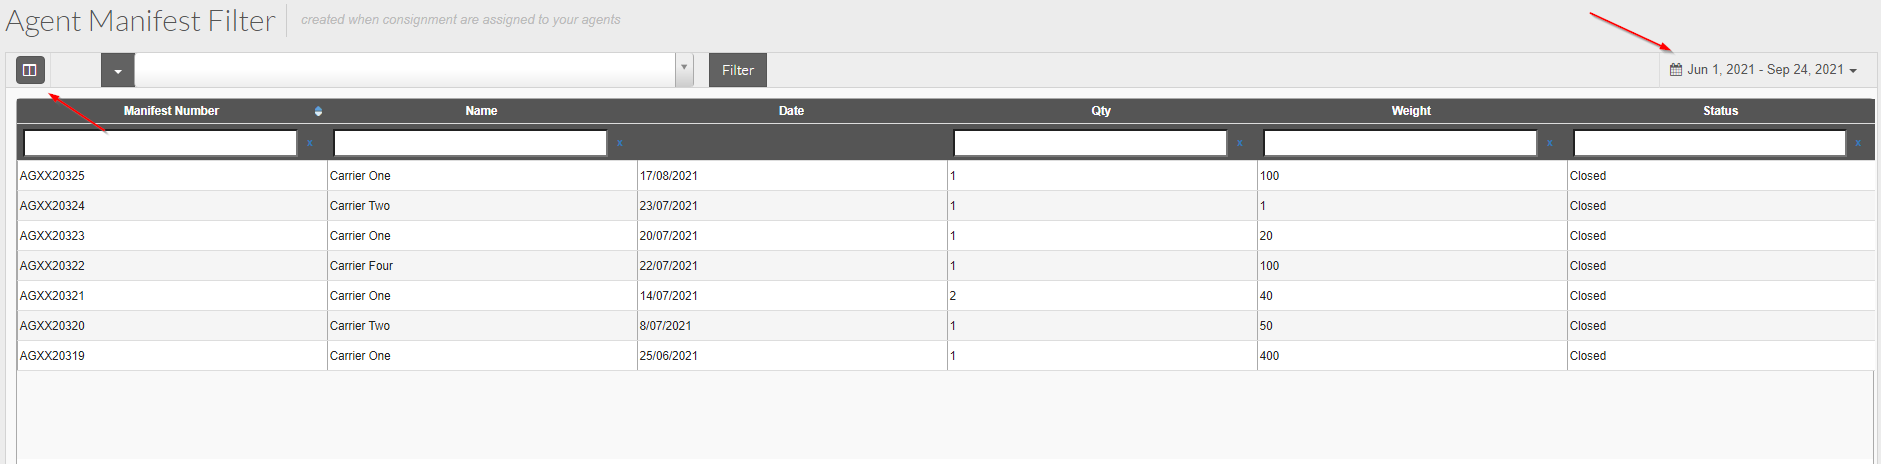Sort by the Name column header
The width and height of the screenshot is (1881, 464).
[481, 111]
